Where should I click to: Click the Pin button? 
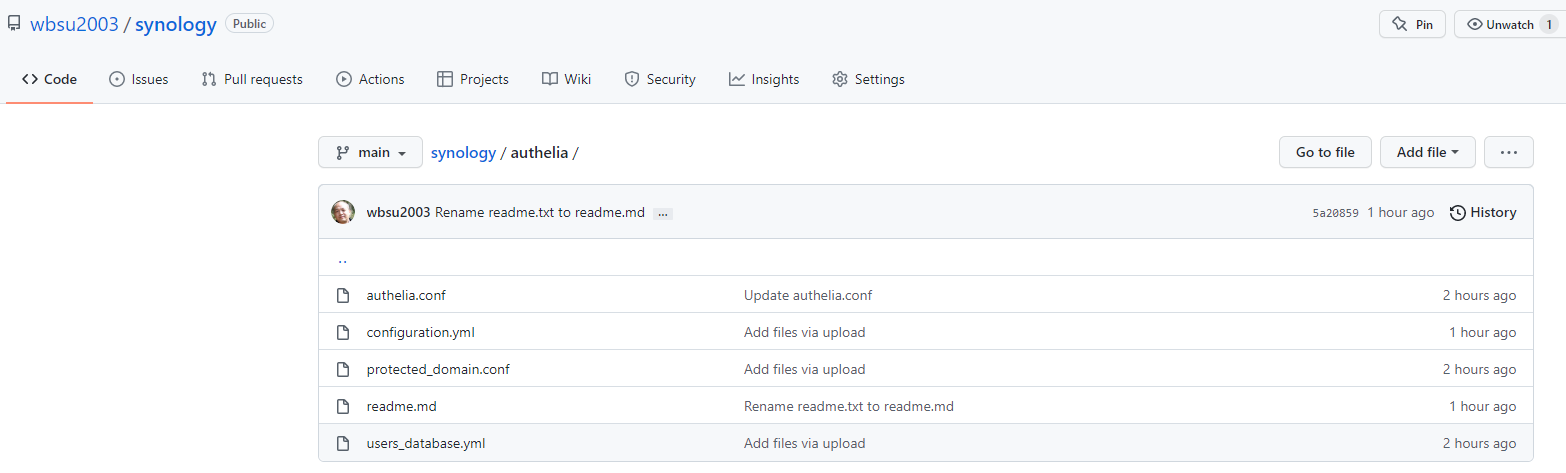pos(1412,24)
